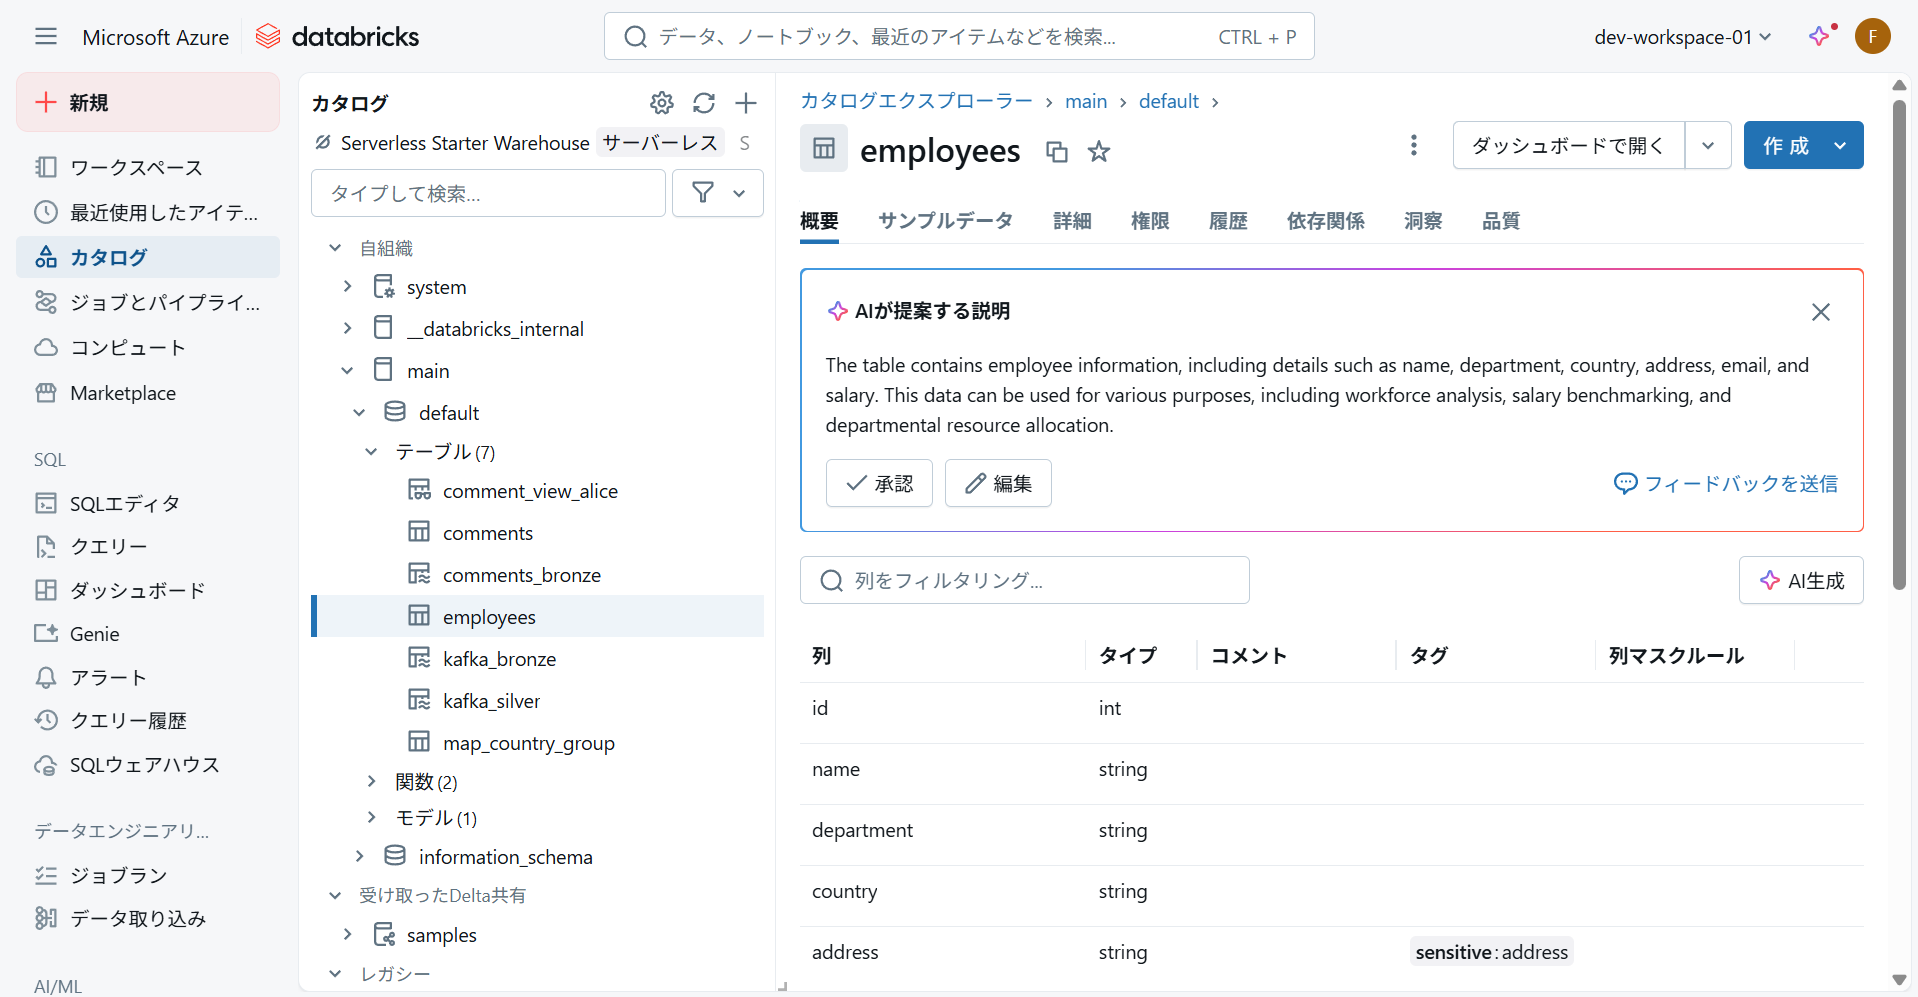The width and height of the screenshot is (1918, 997).
Task: Click the send feedback link
Action: [x=1726, y=484]
